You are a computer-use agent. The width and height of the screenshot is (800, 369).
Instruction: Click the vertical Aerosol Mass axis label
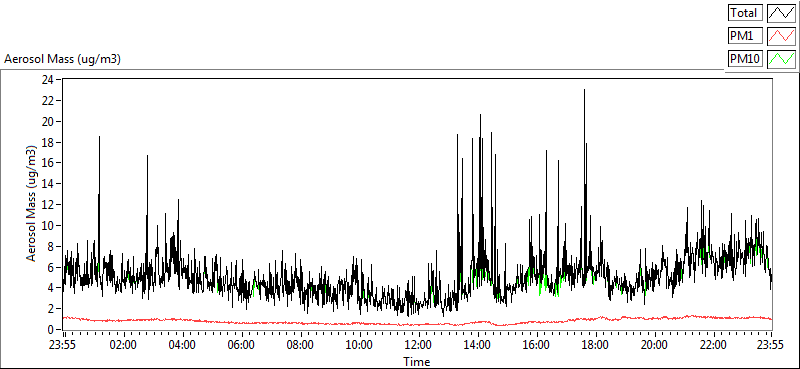coord(32,204)
